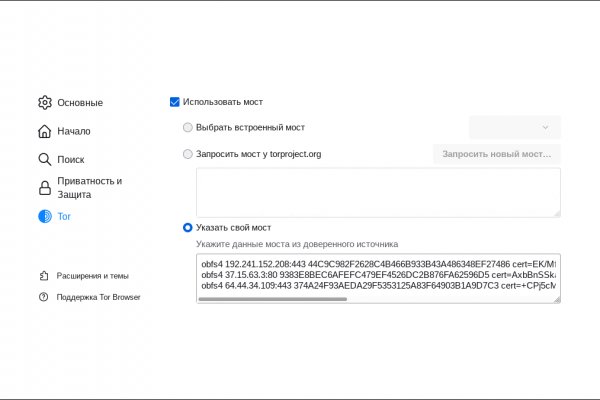Expand the built-in bridge dropdown list
This screenshot has height=400, width=600.
click(515, 127)
